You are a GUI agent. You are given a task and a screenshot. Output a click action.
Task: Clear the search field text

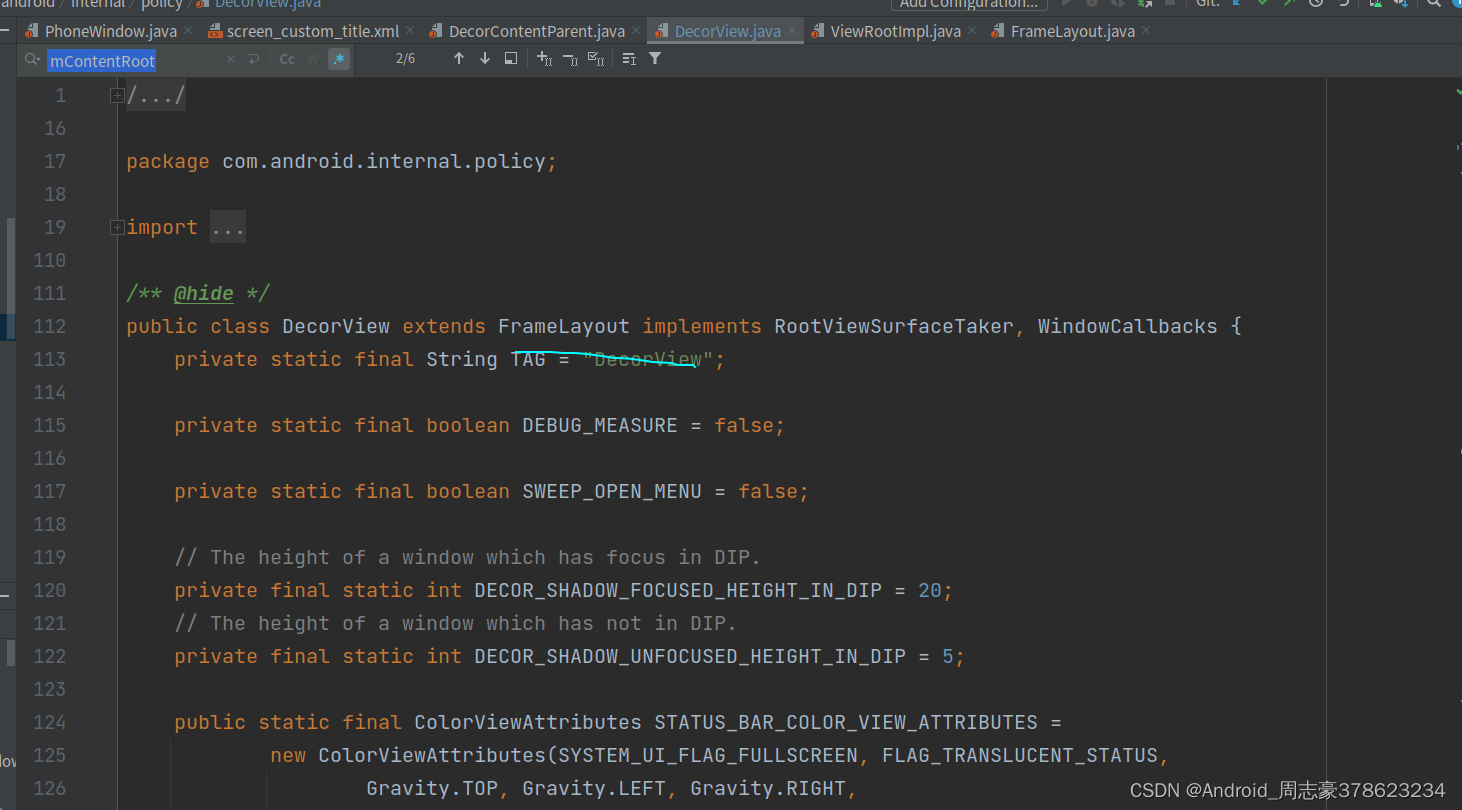[x=231, y=60]
